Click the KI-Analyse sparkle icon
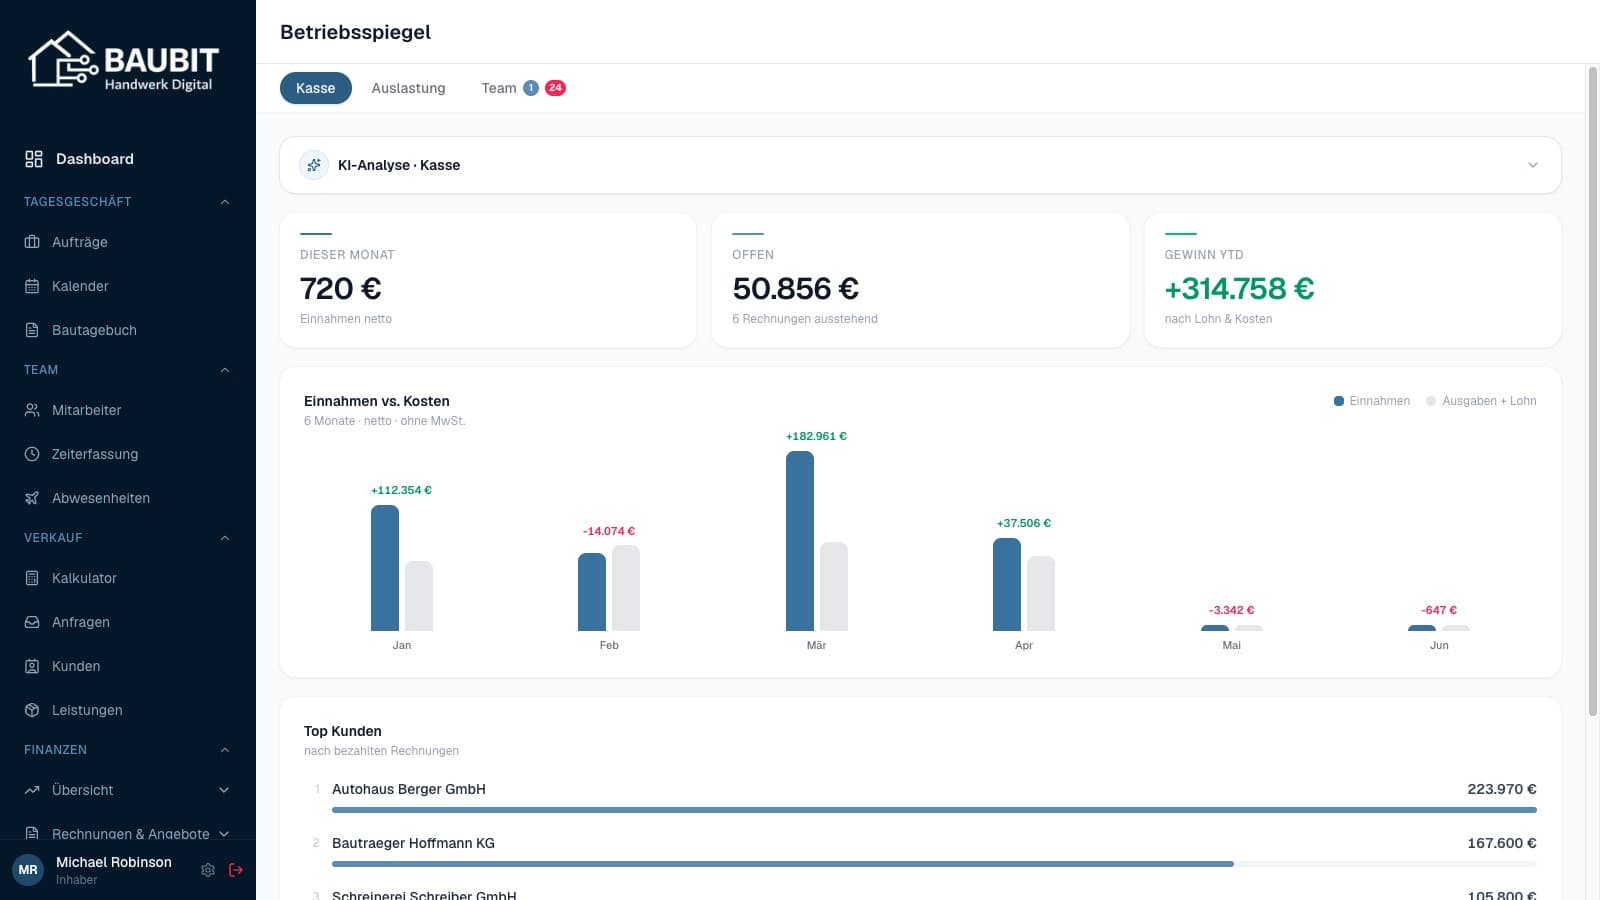Viewport: 1600px width, 900px height. click(314, 165)
